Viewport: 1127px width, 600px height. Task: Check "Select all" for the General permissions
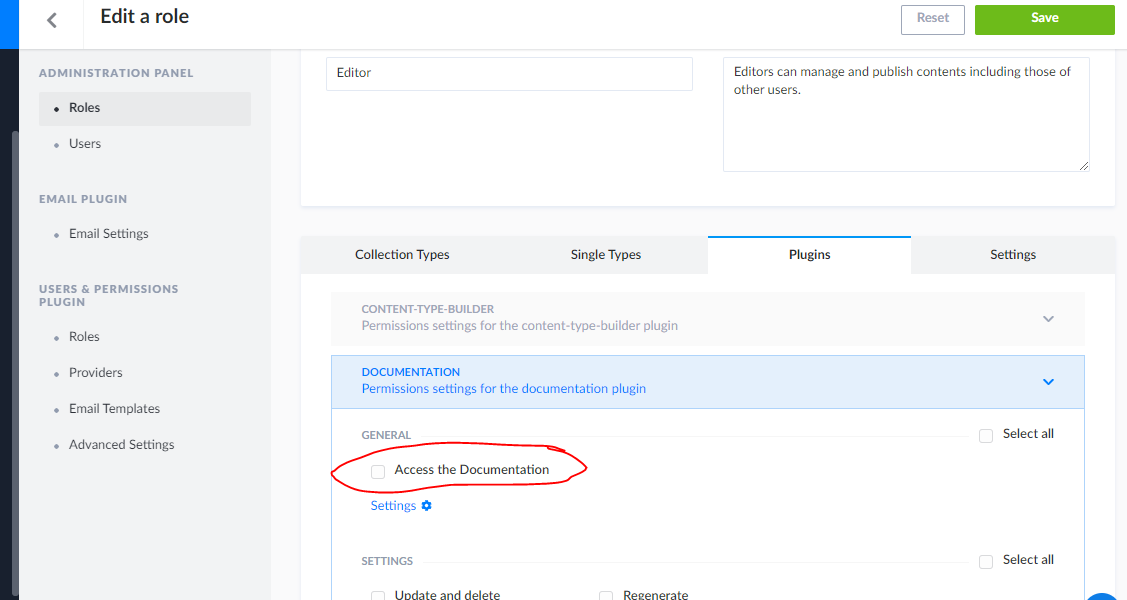pos(986,435)
